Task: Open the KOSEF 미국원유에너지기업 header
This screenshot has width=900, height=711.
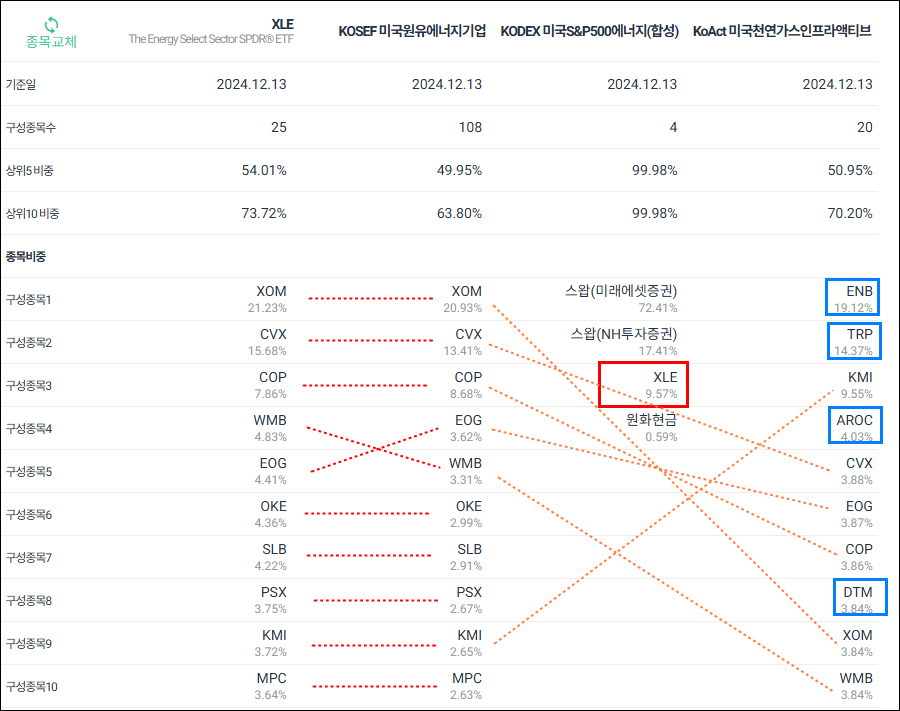Action: [412, 31]
